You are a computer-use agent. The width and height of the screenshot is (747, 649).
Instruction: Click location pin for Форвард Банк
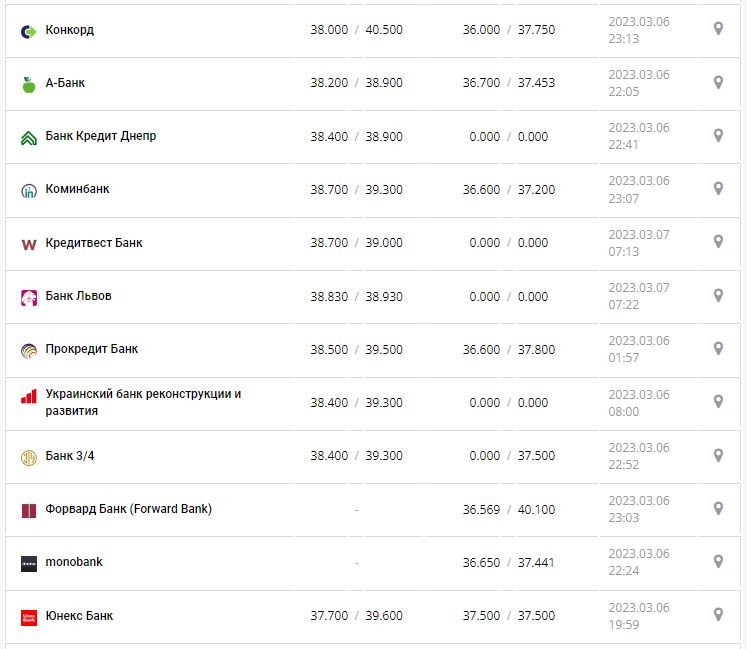[717, 509]
